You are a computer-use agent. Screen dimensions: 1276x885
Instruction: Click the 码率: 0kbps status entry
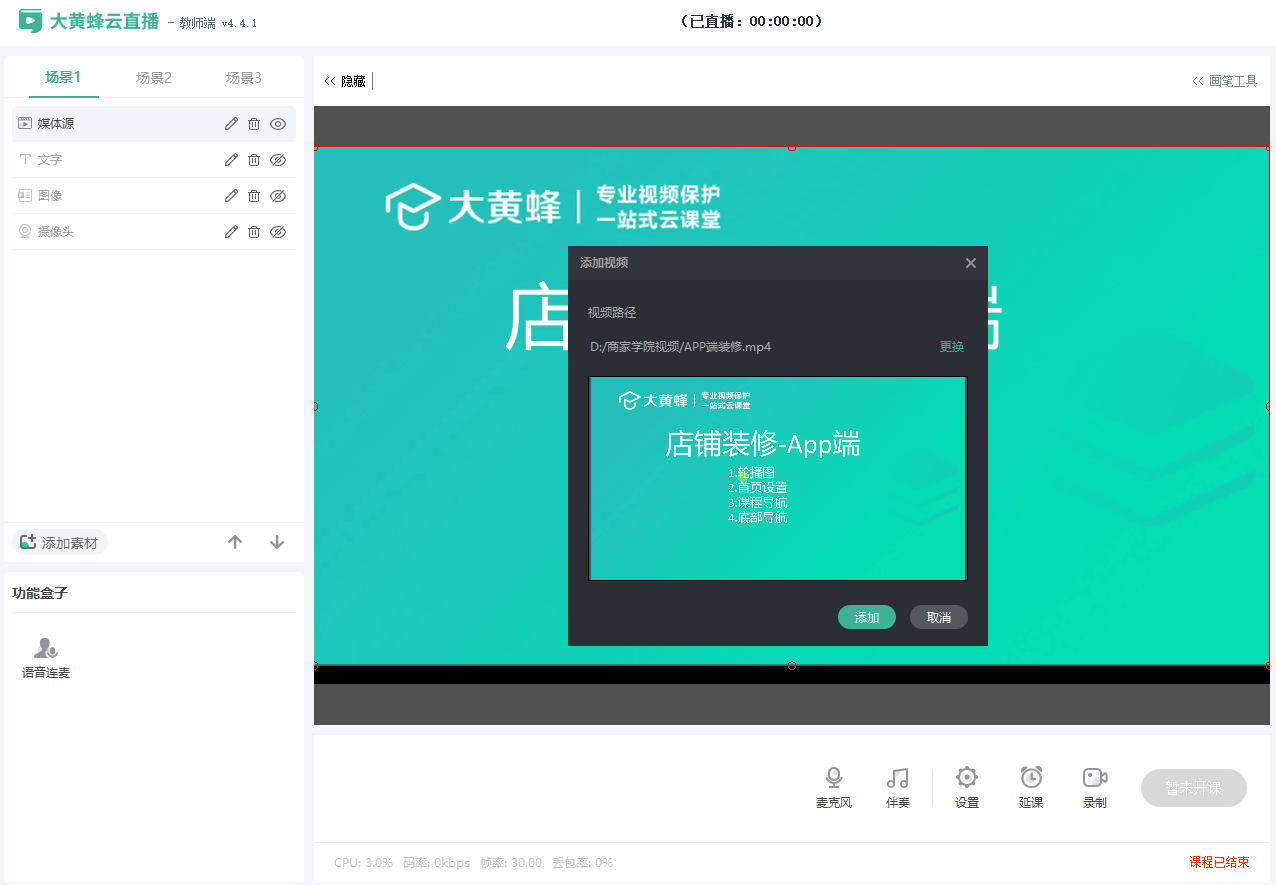click(436, 862)
